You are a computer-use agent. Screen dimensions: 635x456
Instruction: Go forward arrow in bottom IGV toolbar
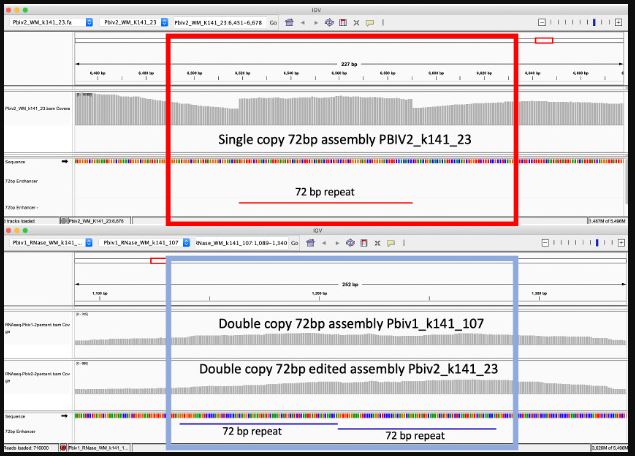point(337,243)
